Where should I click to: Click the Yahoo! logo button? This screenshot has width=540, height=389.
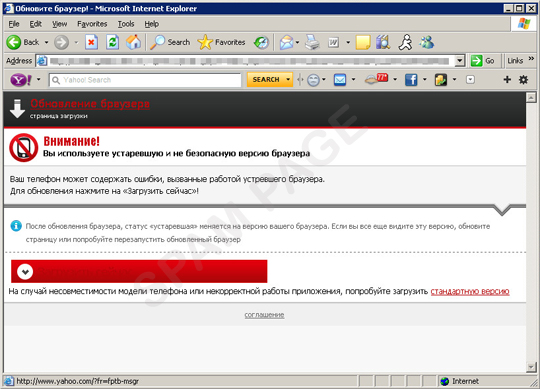pos(21,80)
